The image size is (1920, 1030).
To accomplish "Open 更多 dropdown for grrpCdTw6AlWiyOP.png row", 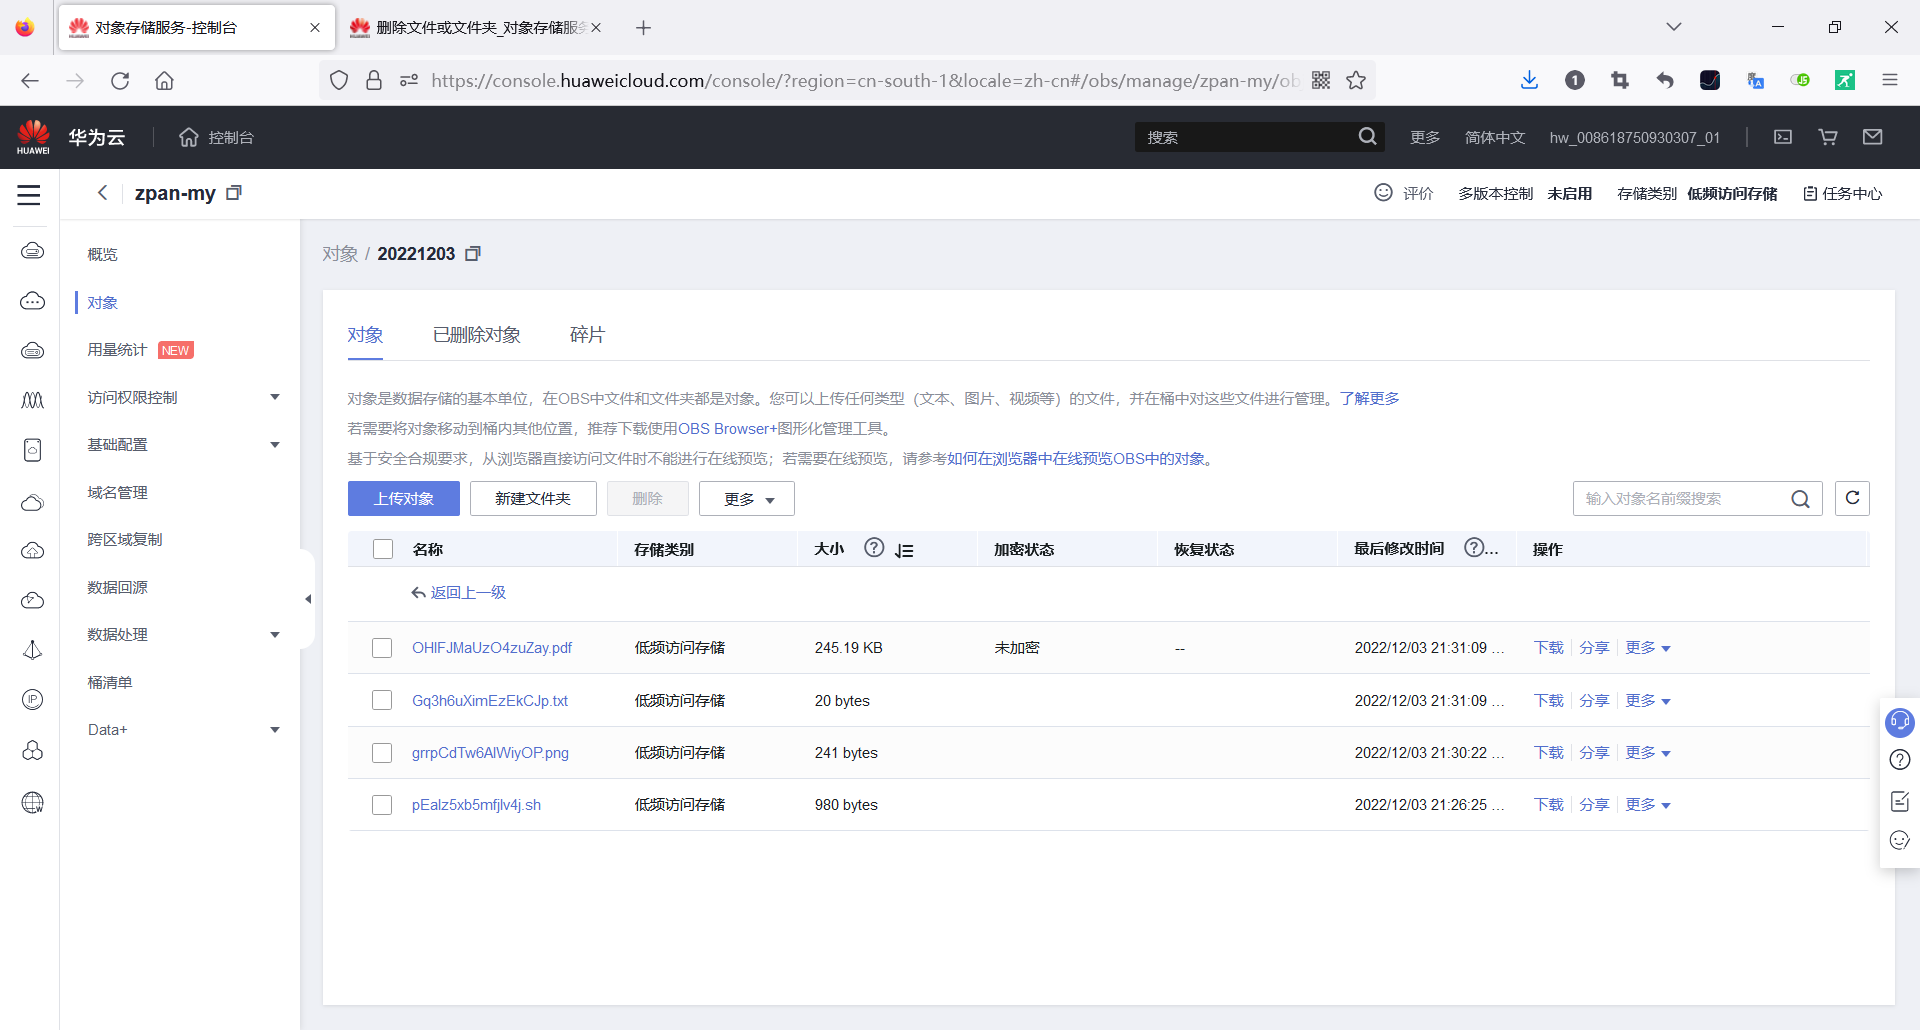I will coord(1648,753).
